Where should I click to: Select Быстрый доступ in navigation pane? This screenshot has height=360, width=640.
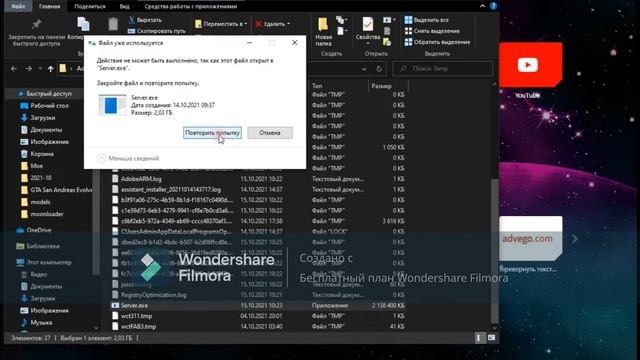(49, 93)
